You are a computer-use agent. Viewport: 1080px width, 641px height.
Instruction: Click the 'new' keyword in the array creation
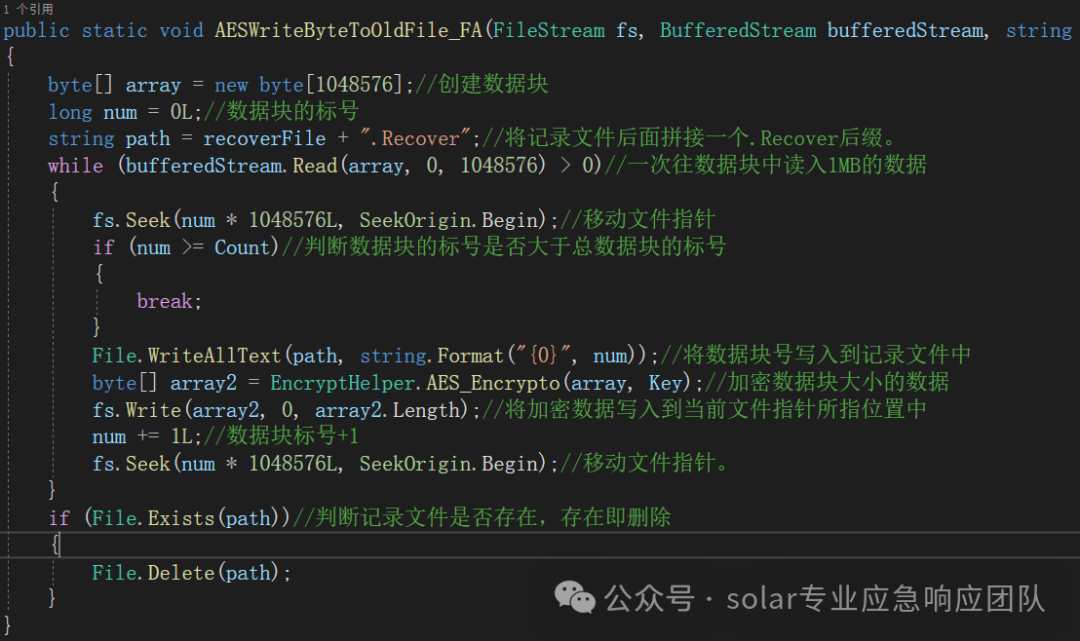click(231, 85)
